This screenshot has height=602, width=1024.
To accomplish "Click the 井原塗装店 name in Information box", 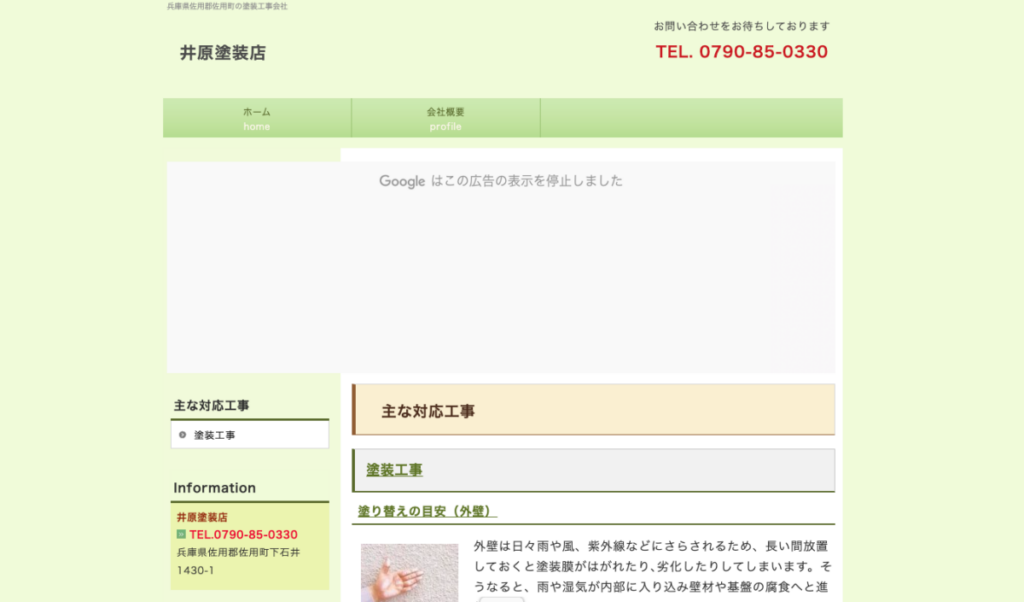I will pyautogui.click(x=202, y=518).
